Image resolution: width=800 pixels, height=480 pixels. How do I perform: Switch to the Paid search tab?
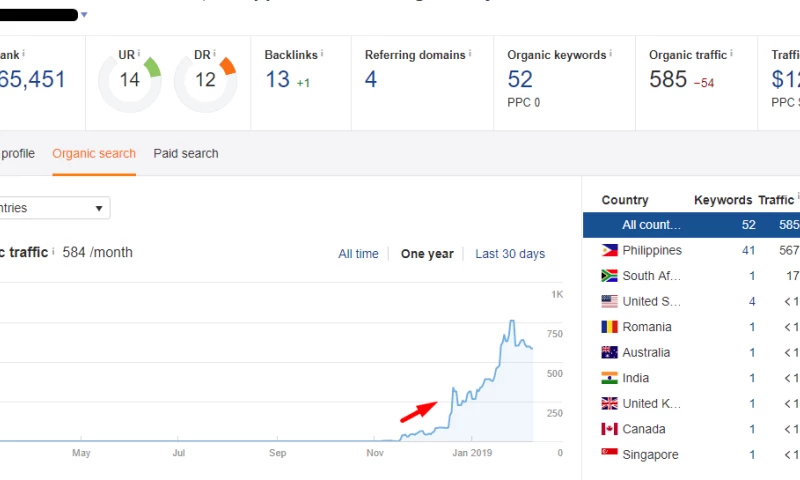pos(185,154)
